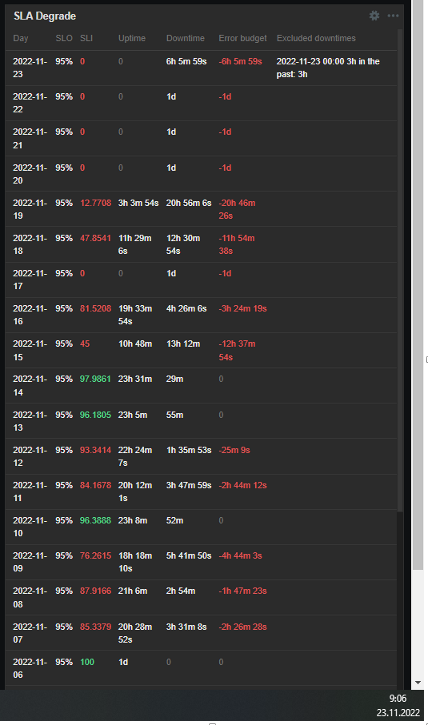Click the Downtime column header
The height and width of the screenshot is (725, 428).
point(185,38)
